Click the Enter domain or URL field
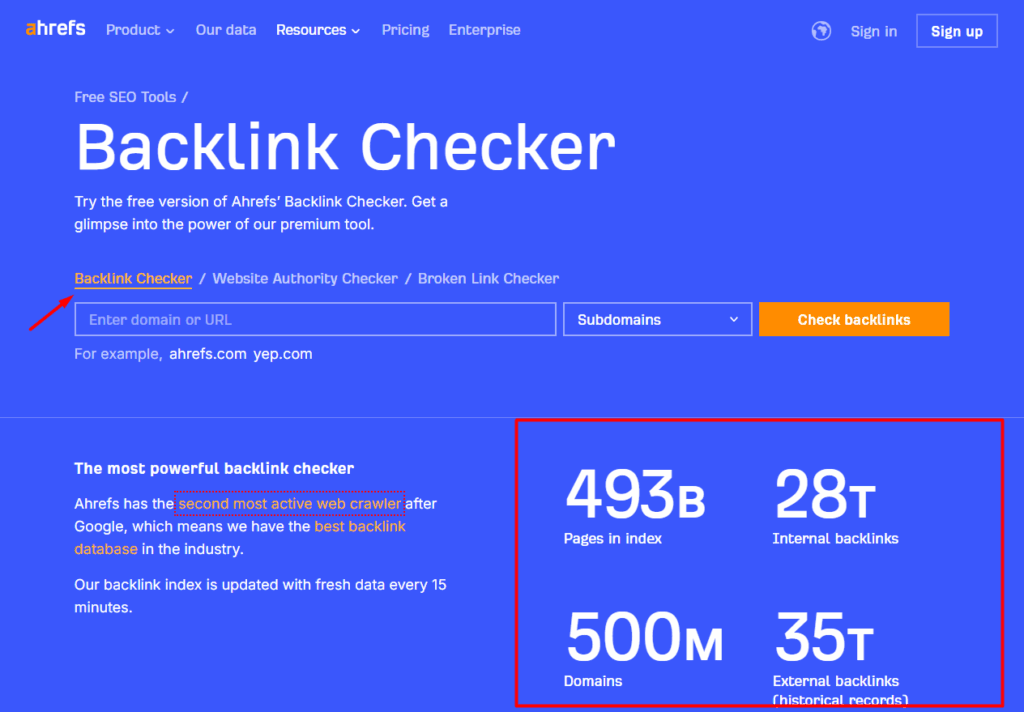1024x712 pixels. [315, 318]
